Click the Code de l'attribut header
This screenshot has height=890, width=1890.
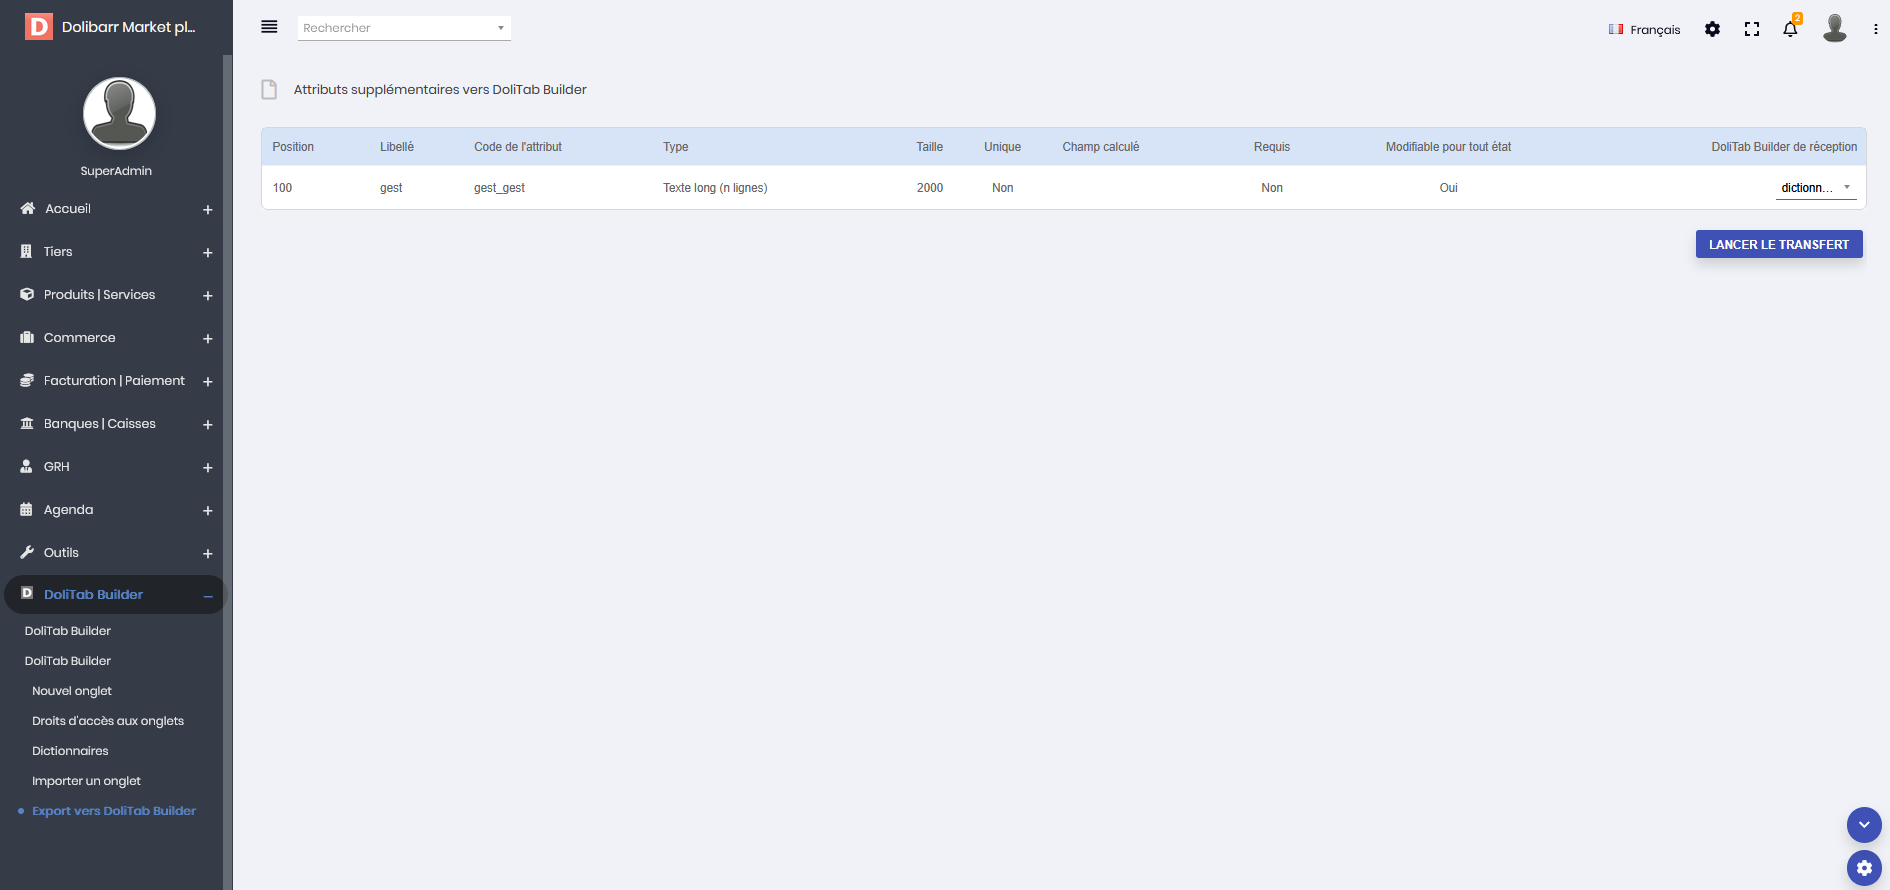point(518,147)
